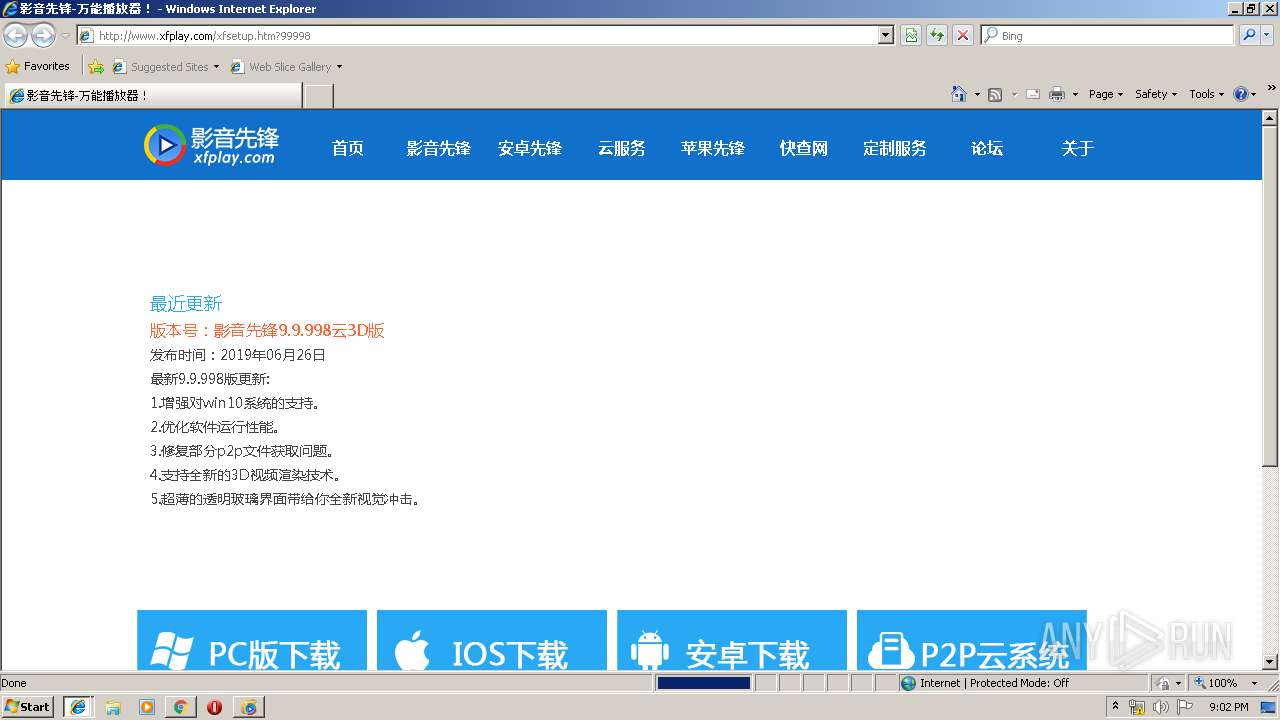
Task: Click the Home icon in the command bar
Action: coord(959,94)
